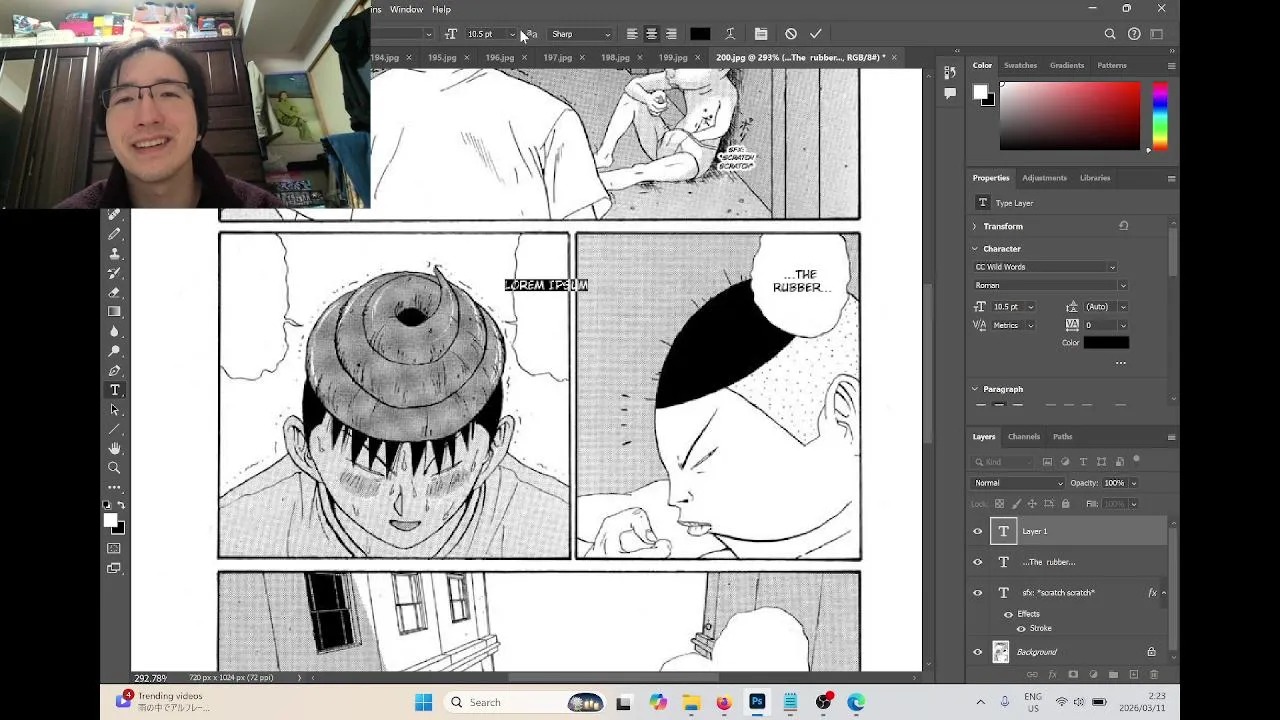Screen dimensions: 1280x720
Task: Switch to the Channels tab
Action: coord(1023,437)
